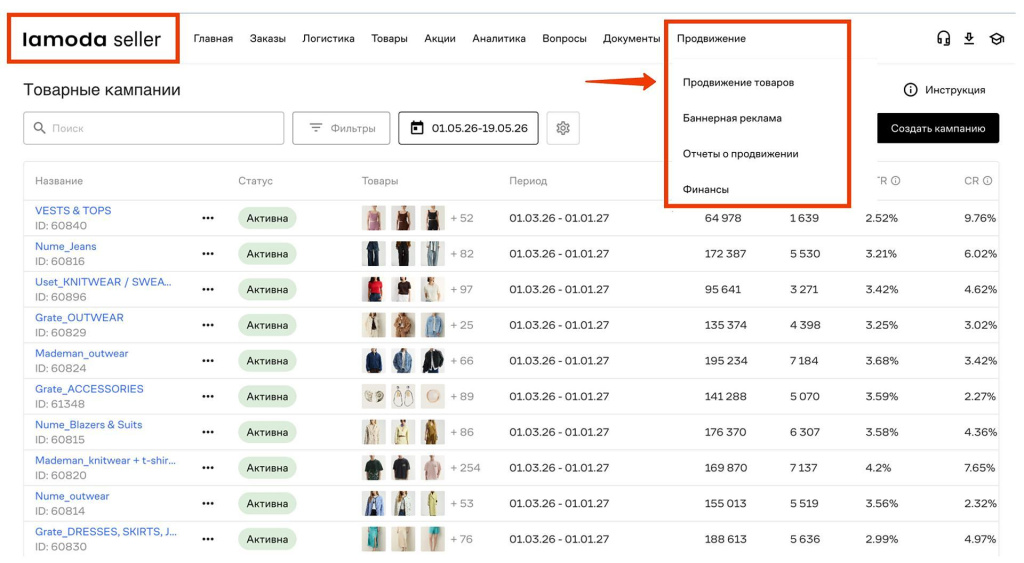Open the Вопросы menu item
Screen dimensions: 1024x563
pyautogui.click(x=564, y=39)
